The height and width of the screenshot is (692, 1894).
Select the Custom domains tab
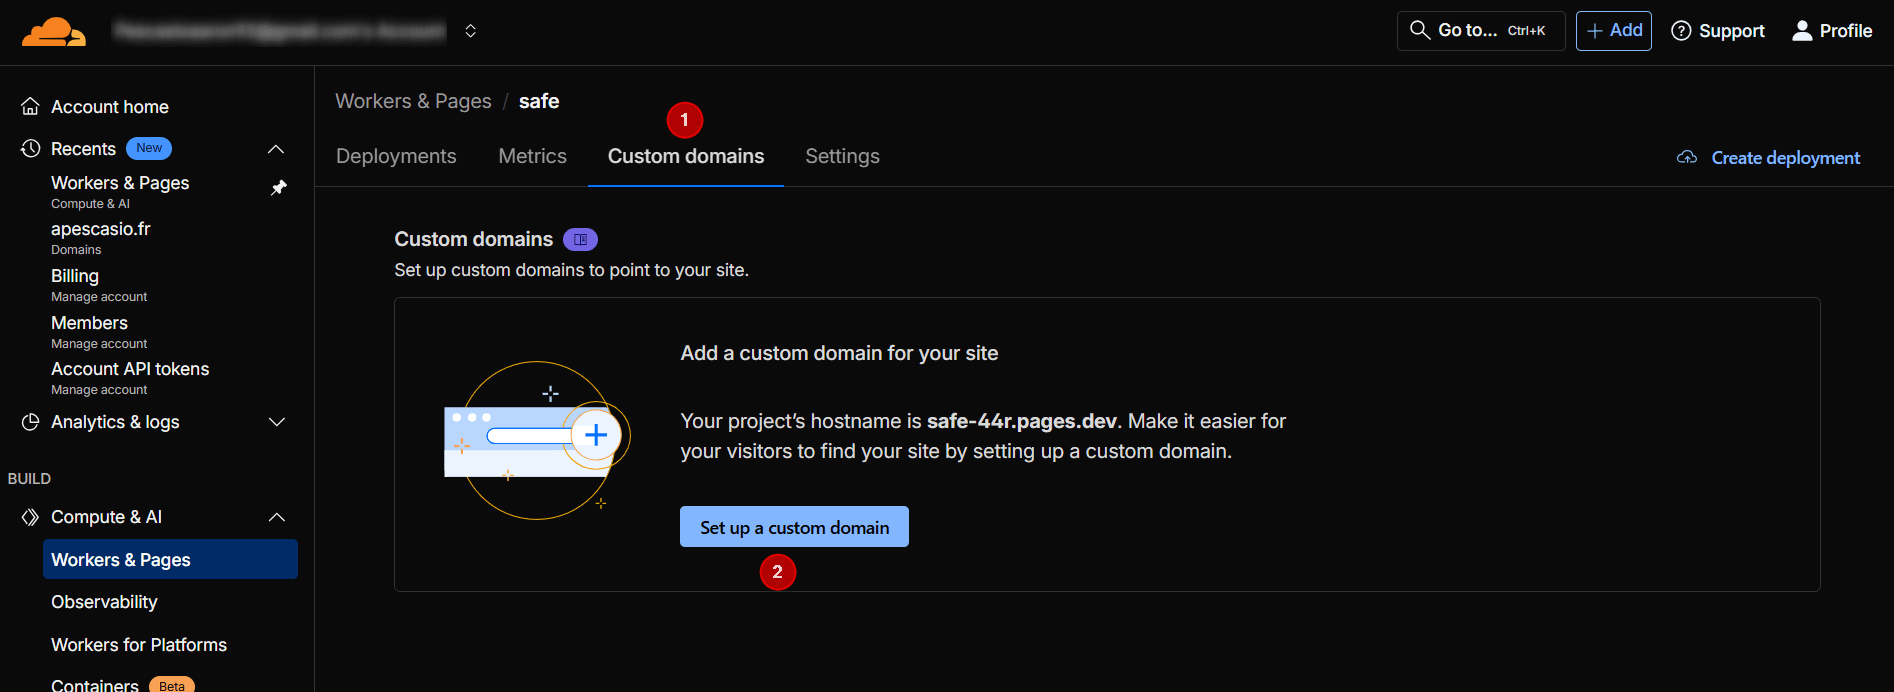pos(686,156)
